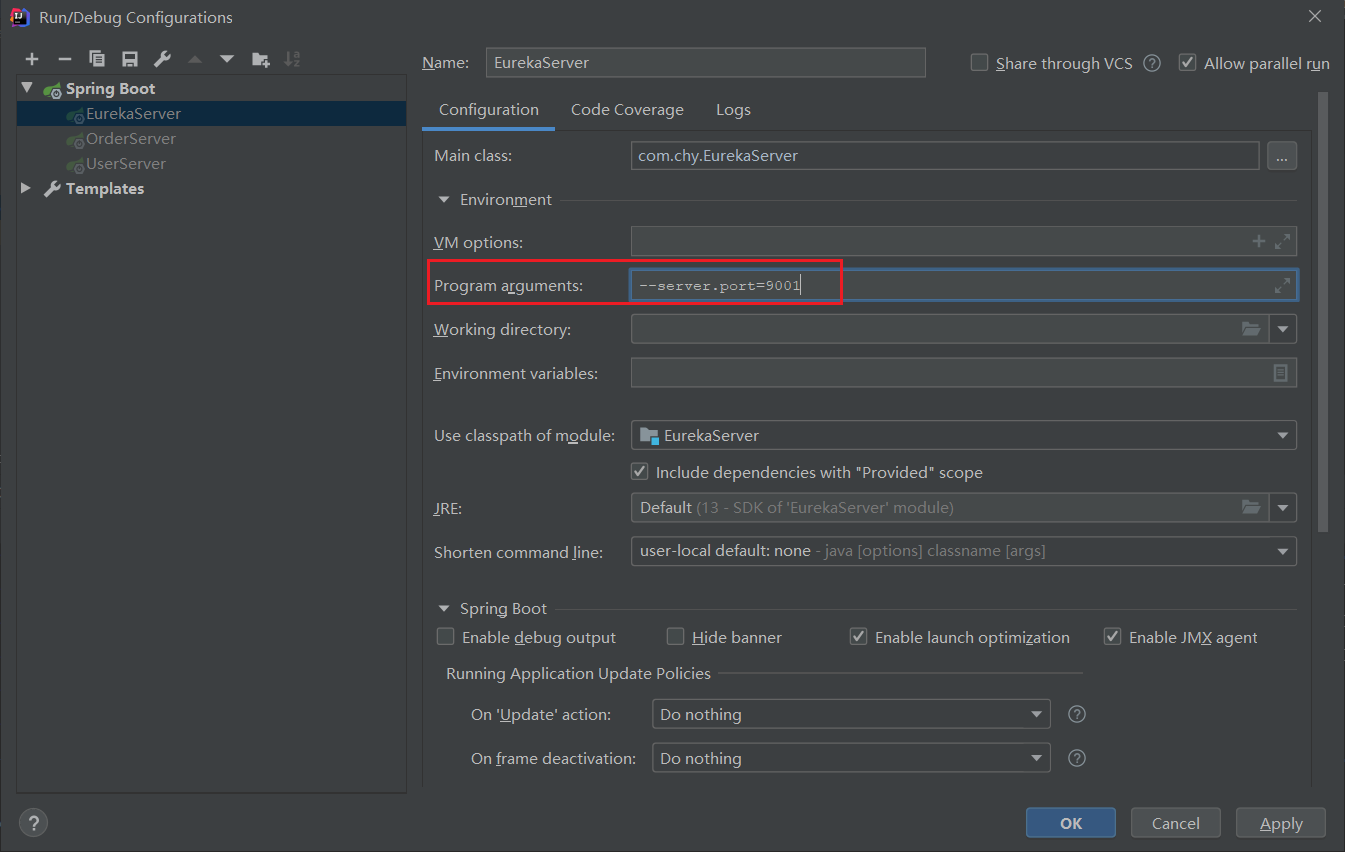Click the Apply button
The width and height of the screenshot is (1345, 852).
click(x=1281, y=823)
